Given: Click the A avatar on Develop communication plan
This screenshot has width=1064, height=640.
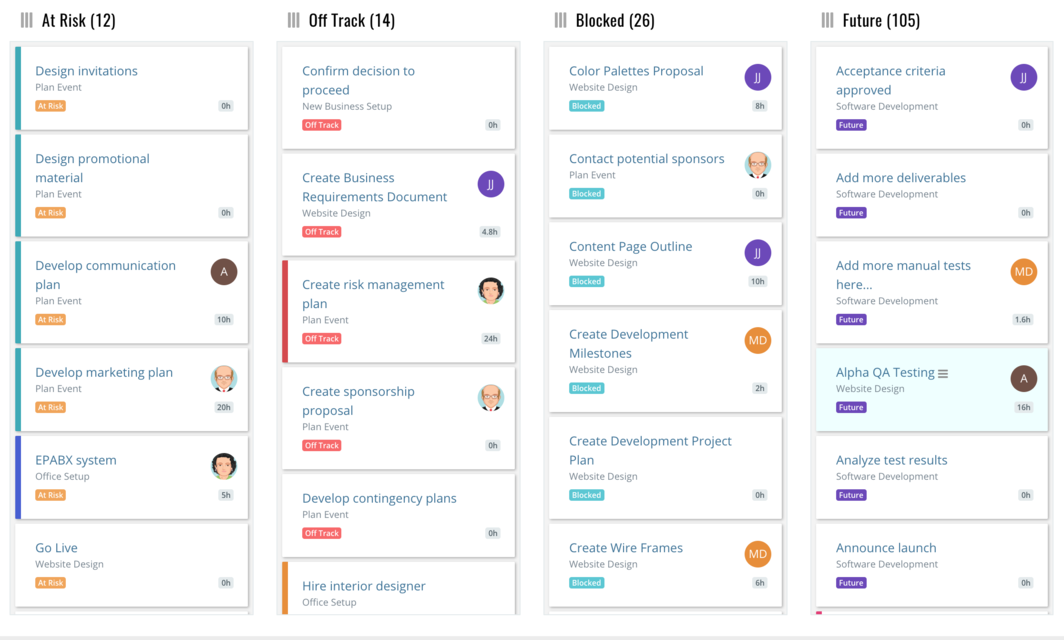Looking at the screenshot, I should [x=224, y=271].
